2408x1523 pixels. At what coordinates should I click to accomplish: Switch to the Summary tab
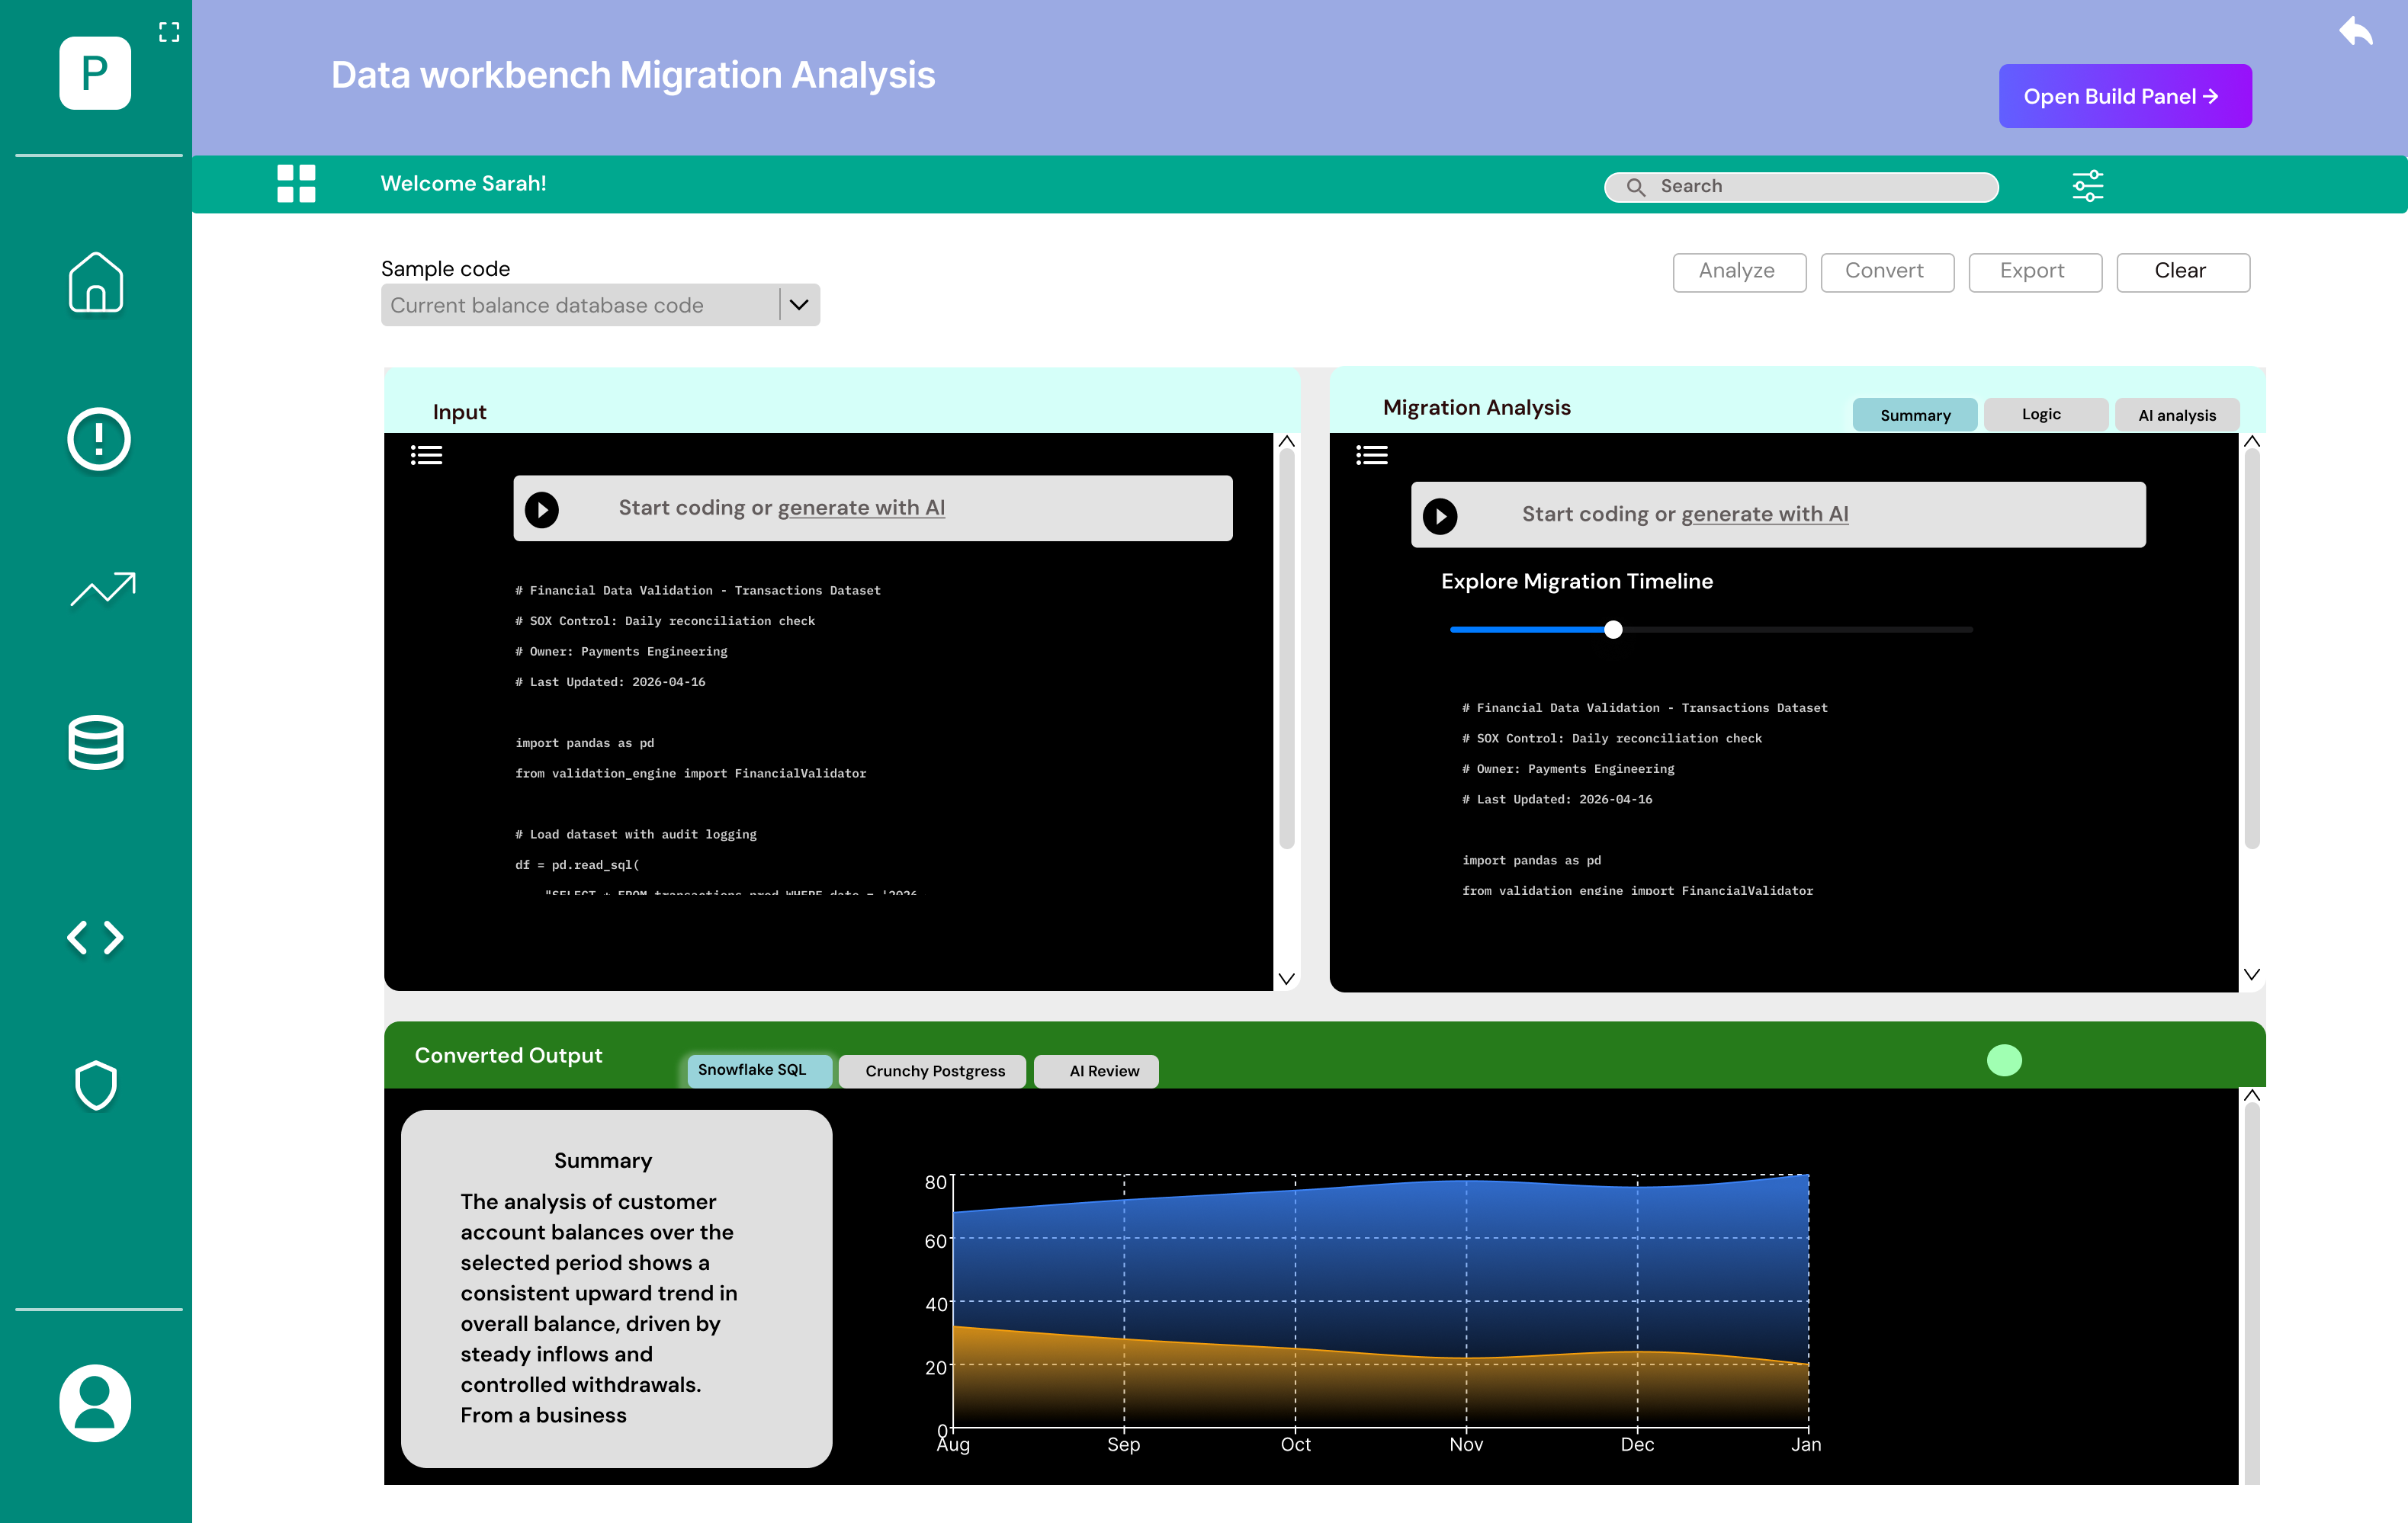pyautogui.click(x=1915, y=415)
